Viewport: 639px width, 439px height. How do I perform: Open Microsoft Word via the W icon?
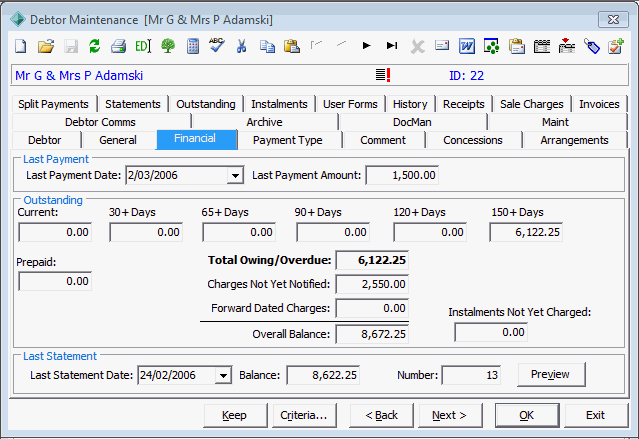pos(467,46)
